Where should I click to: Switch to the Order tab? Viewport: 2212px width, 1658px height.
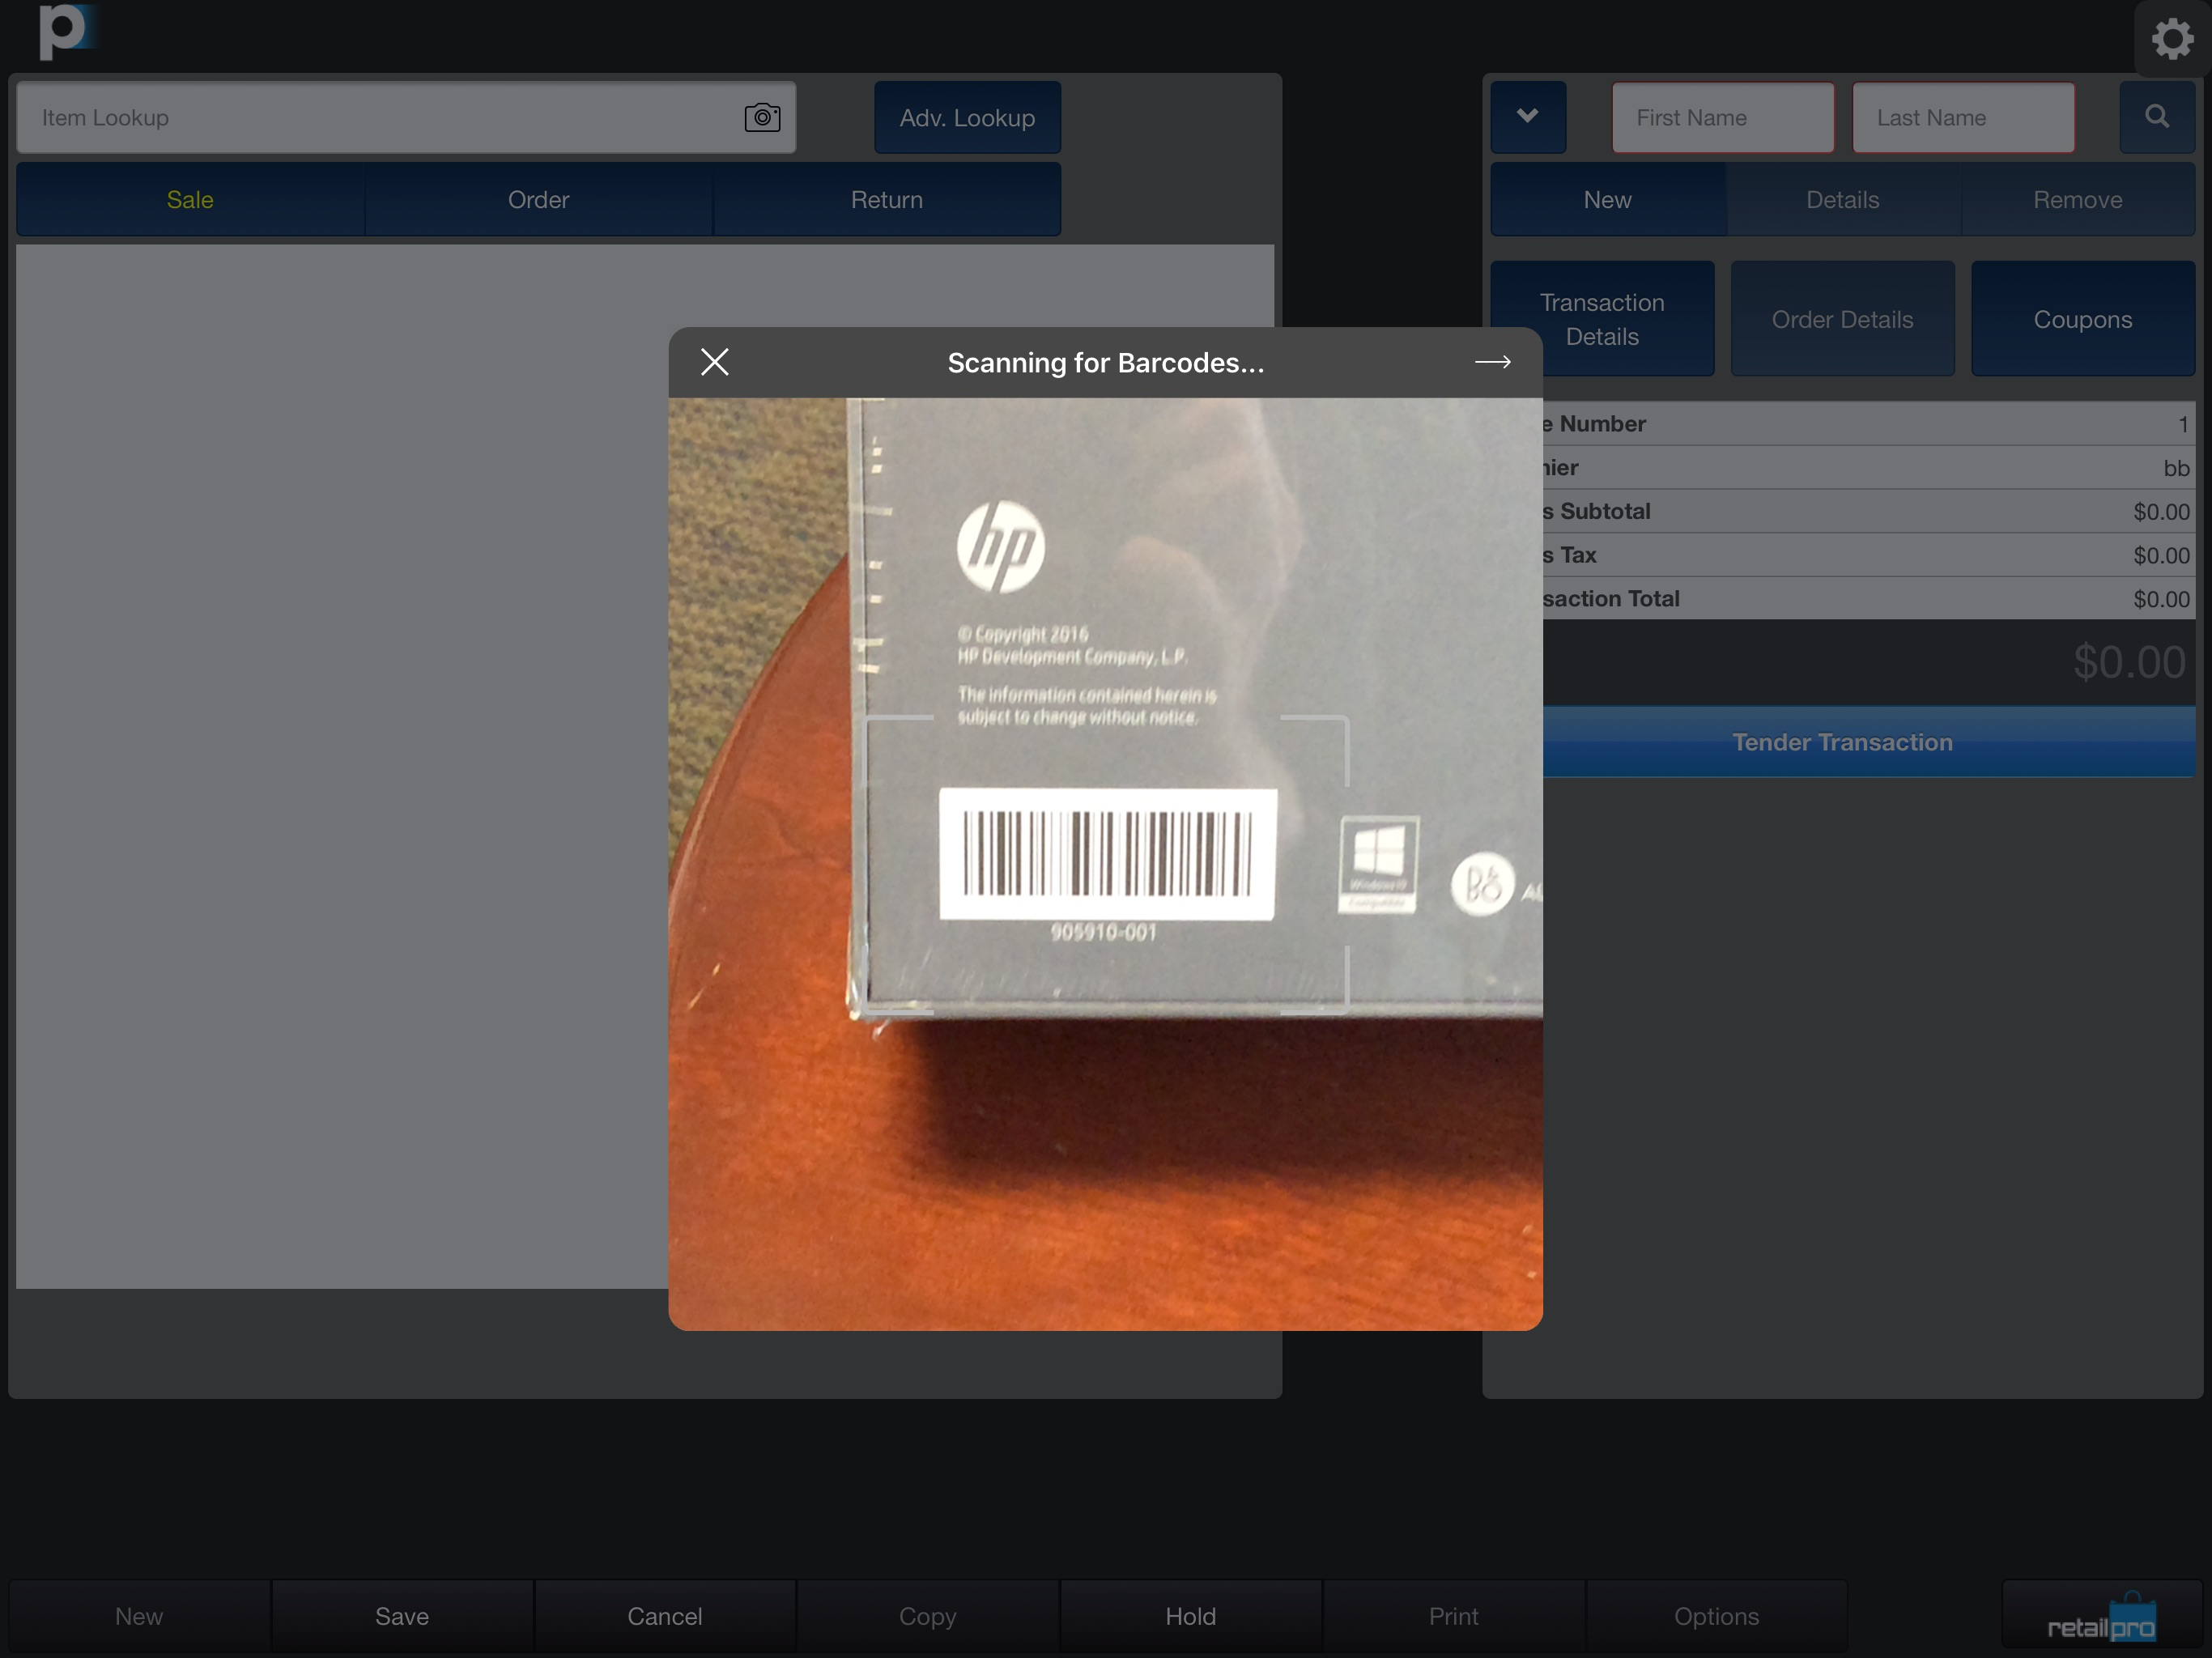pos(538,200)
